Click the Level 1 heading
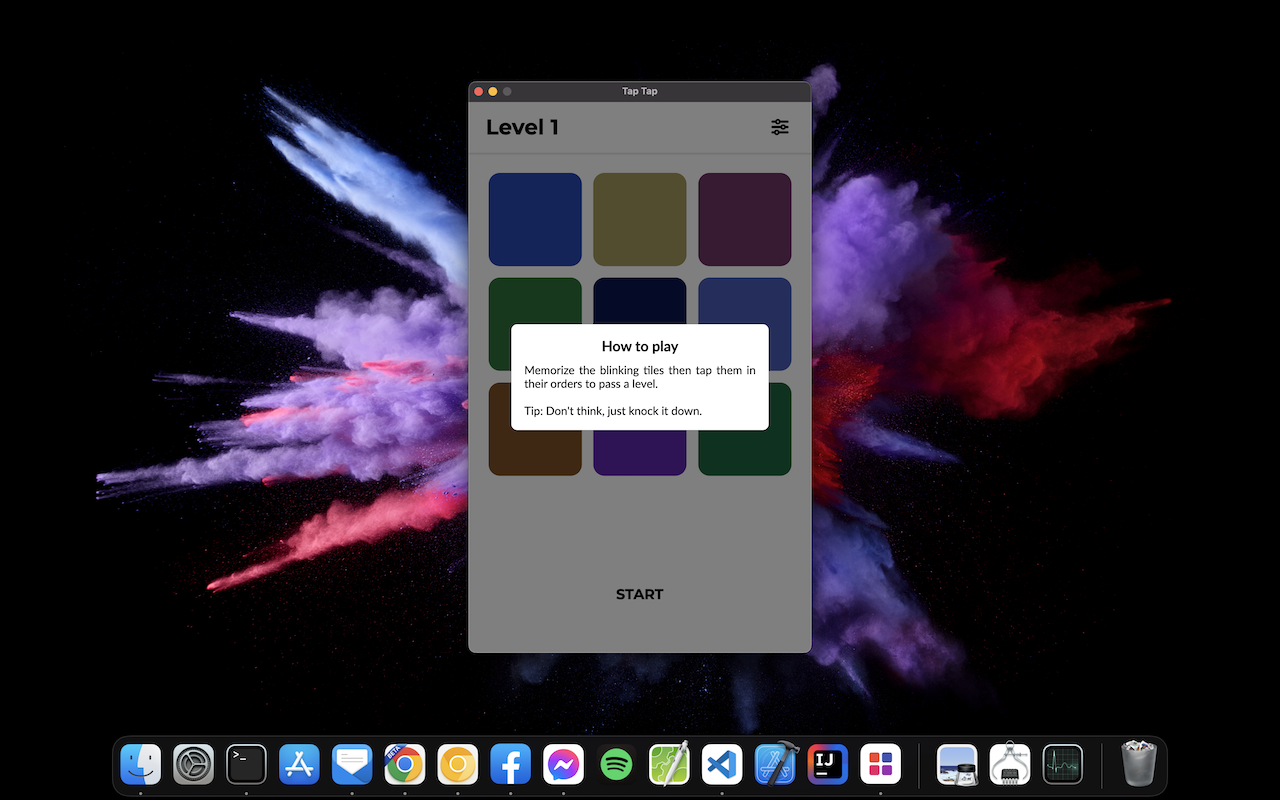Viewport: 1280px width, 800px height. coord(522,127)
